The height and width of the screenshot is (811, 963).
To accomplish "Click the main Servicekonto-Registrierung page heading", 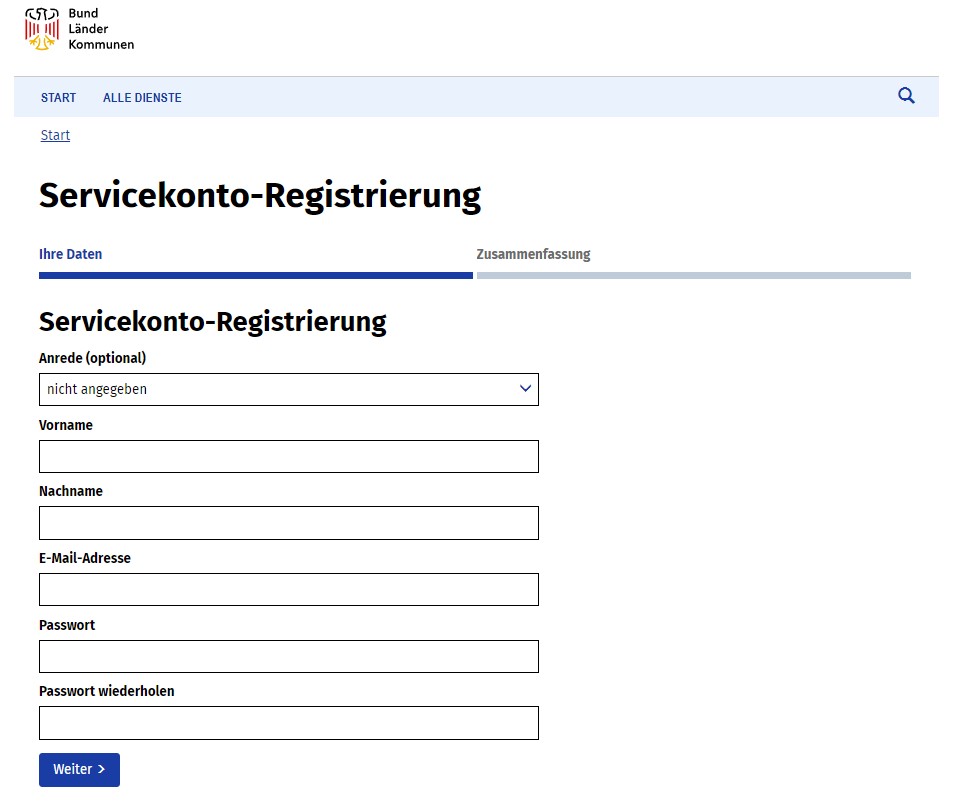I will [x=260, y=196].
